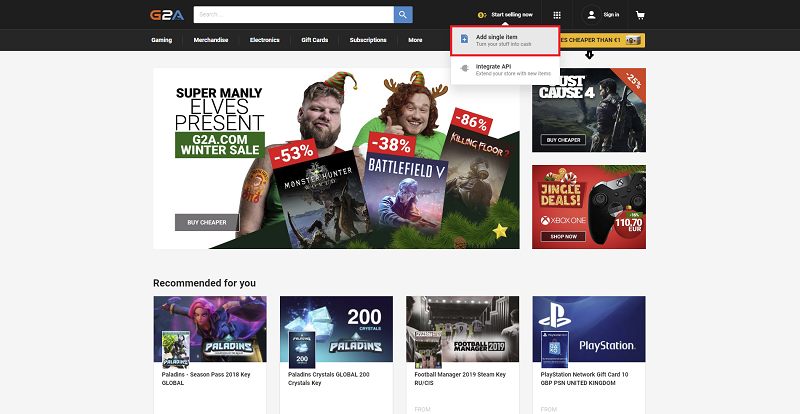Click the Sign in link
Image resolution: width=800 pixels, height=414 pixels.
(x=611, y=15)
